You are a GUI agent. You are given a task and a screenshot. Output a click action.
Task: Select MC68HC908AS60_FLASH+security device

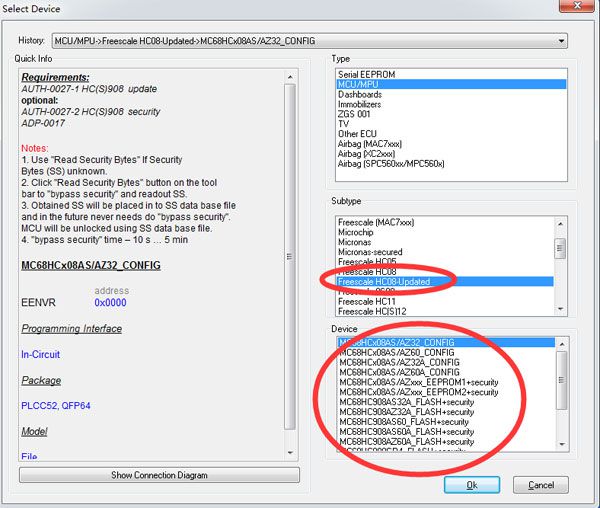pyautogui.click(x=446, y=422)
